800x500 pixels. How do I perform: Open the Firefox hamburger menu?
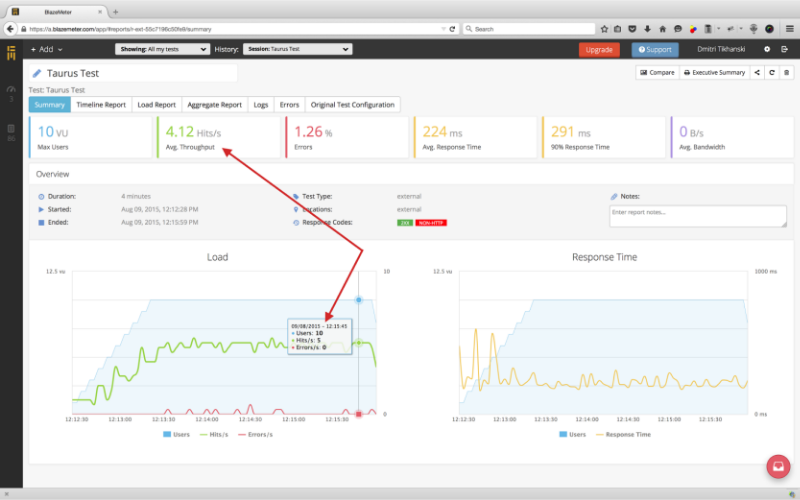pos(789,29)
